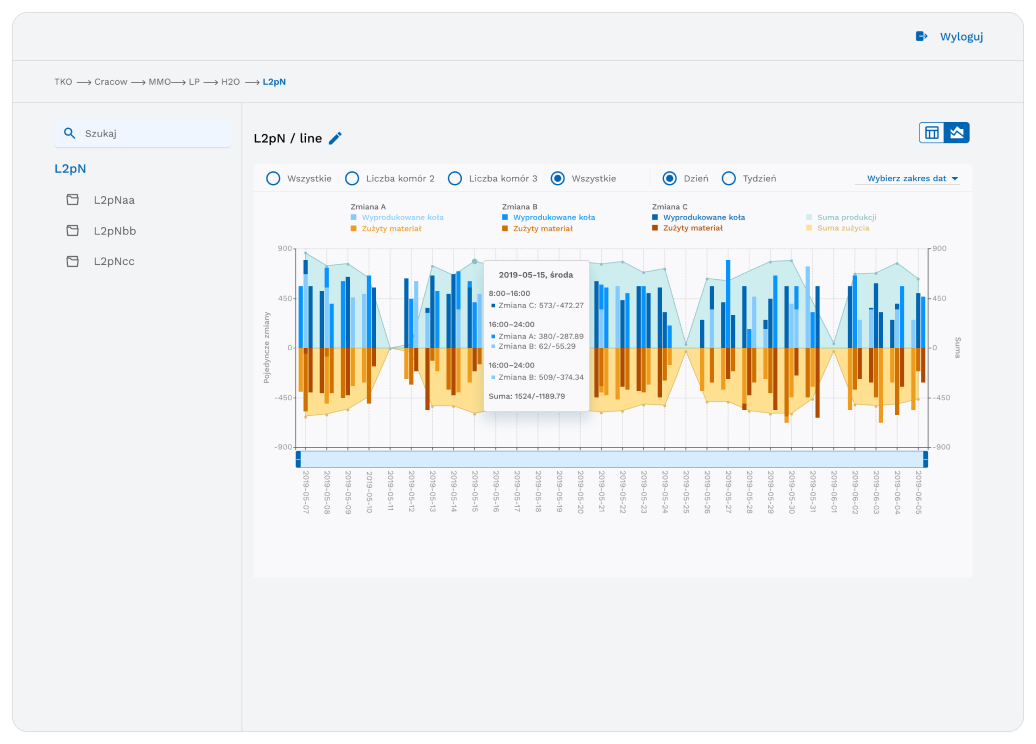
Task: Click the search magnifier icon in Szukaj field
Action: pos(69,132)
